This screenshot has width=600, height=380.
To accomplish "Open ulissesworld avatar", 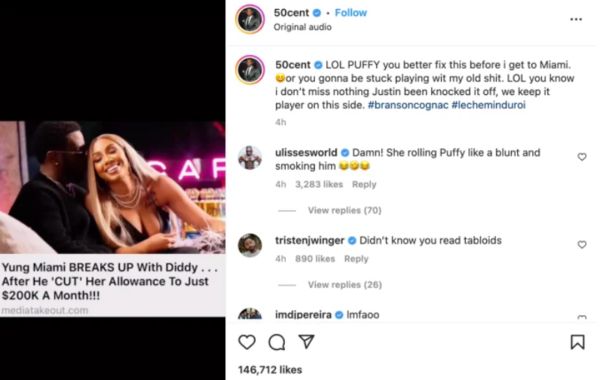I will 250,157.
